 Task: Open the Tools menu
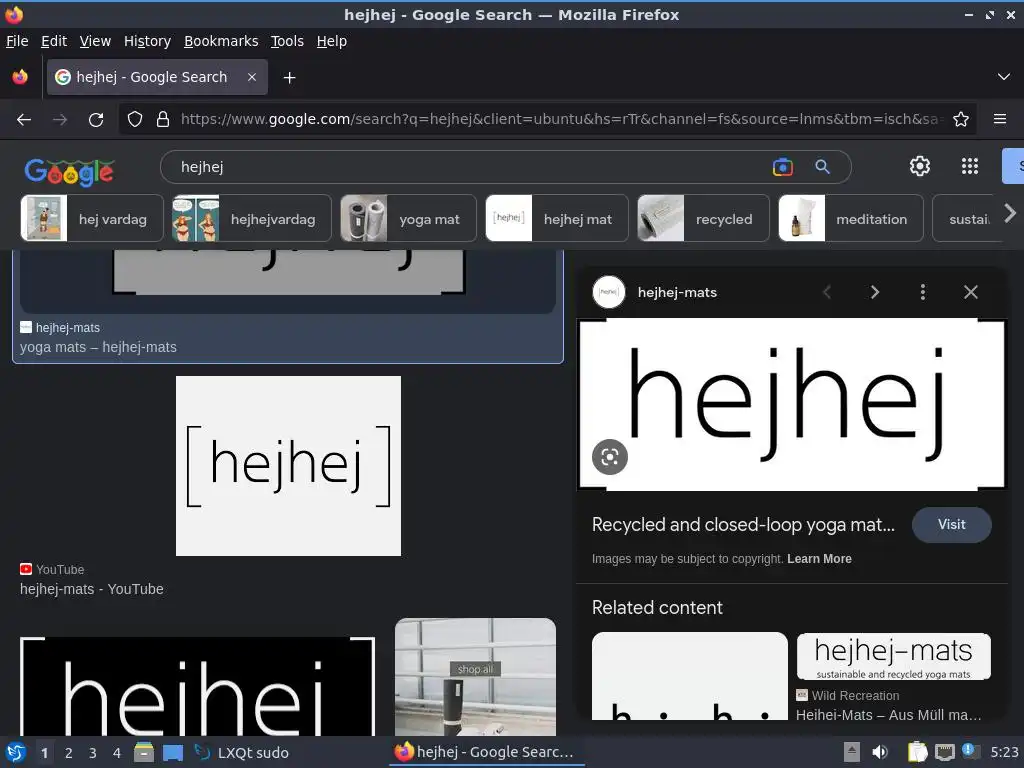tap(287, 41)
